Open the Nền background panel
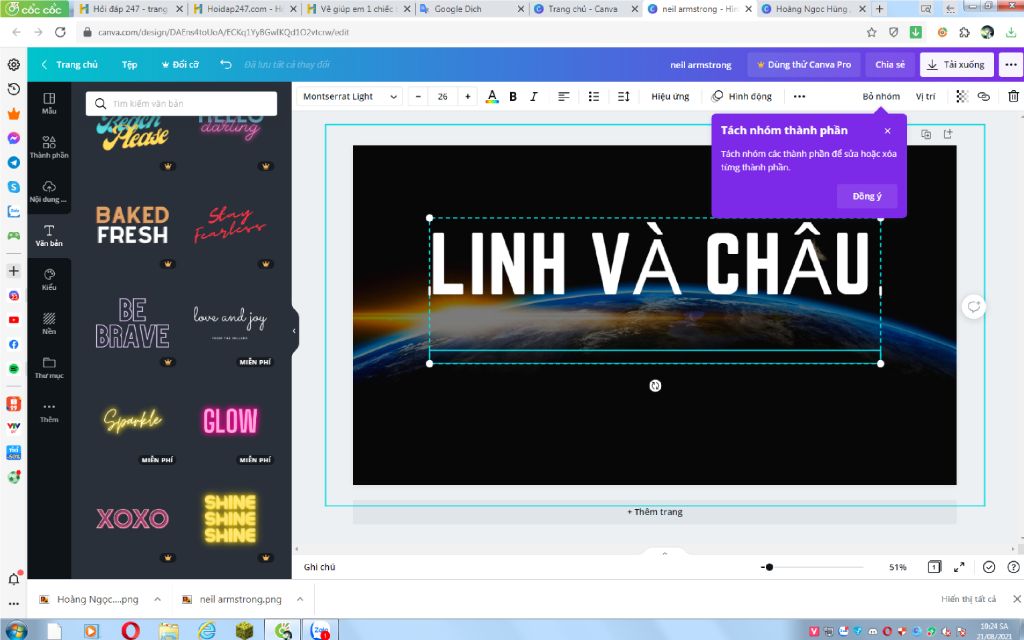This screenshot has width=1024, height=640. point(49,323)
